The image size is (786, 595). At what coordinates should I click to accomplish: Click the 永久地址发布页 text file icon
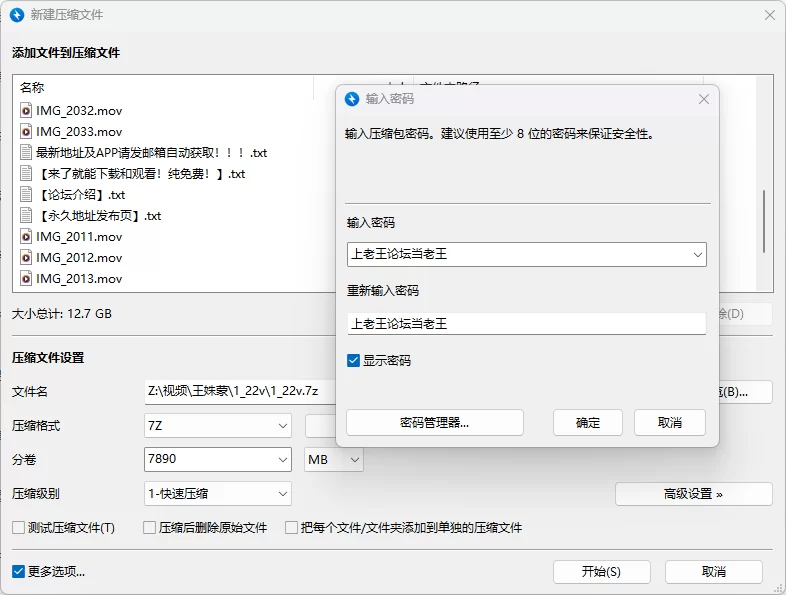pos(27,215)
